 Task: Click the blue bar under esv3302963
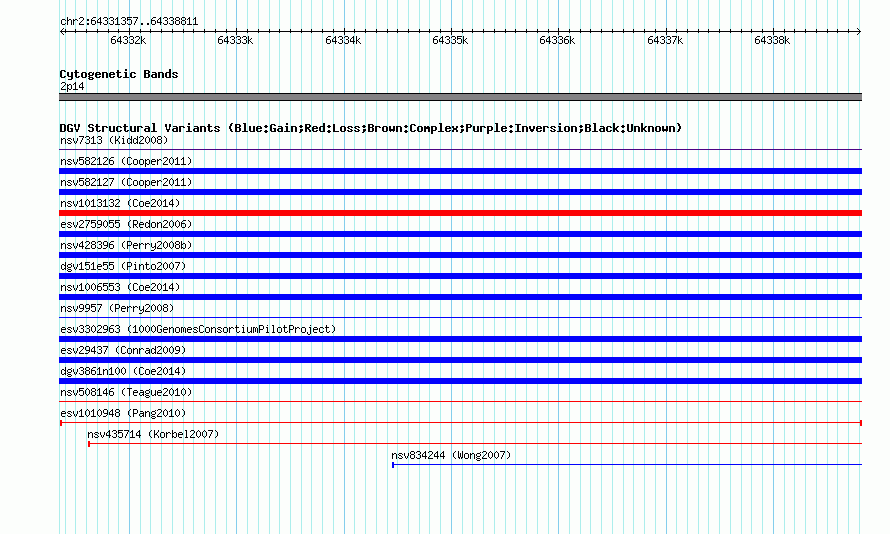point(460,339)
